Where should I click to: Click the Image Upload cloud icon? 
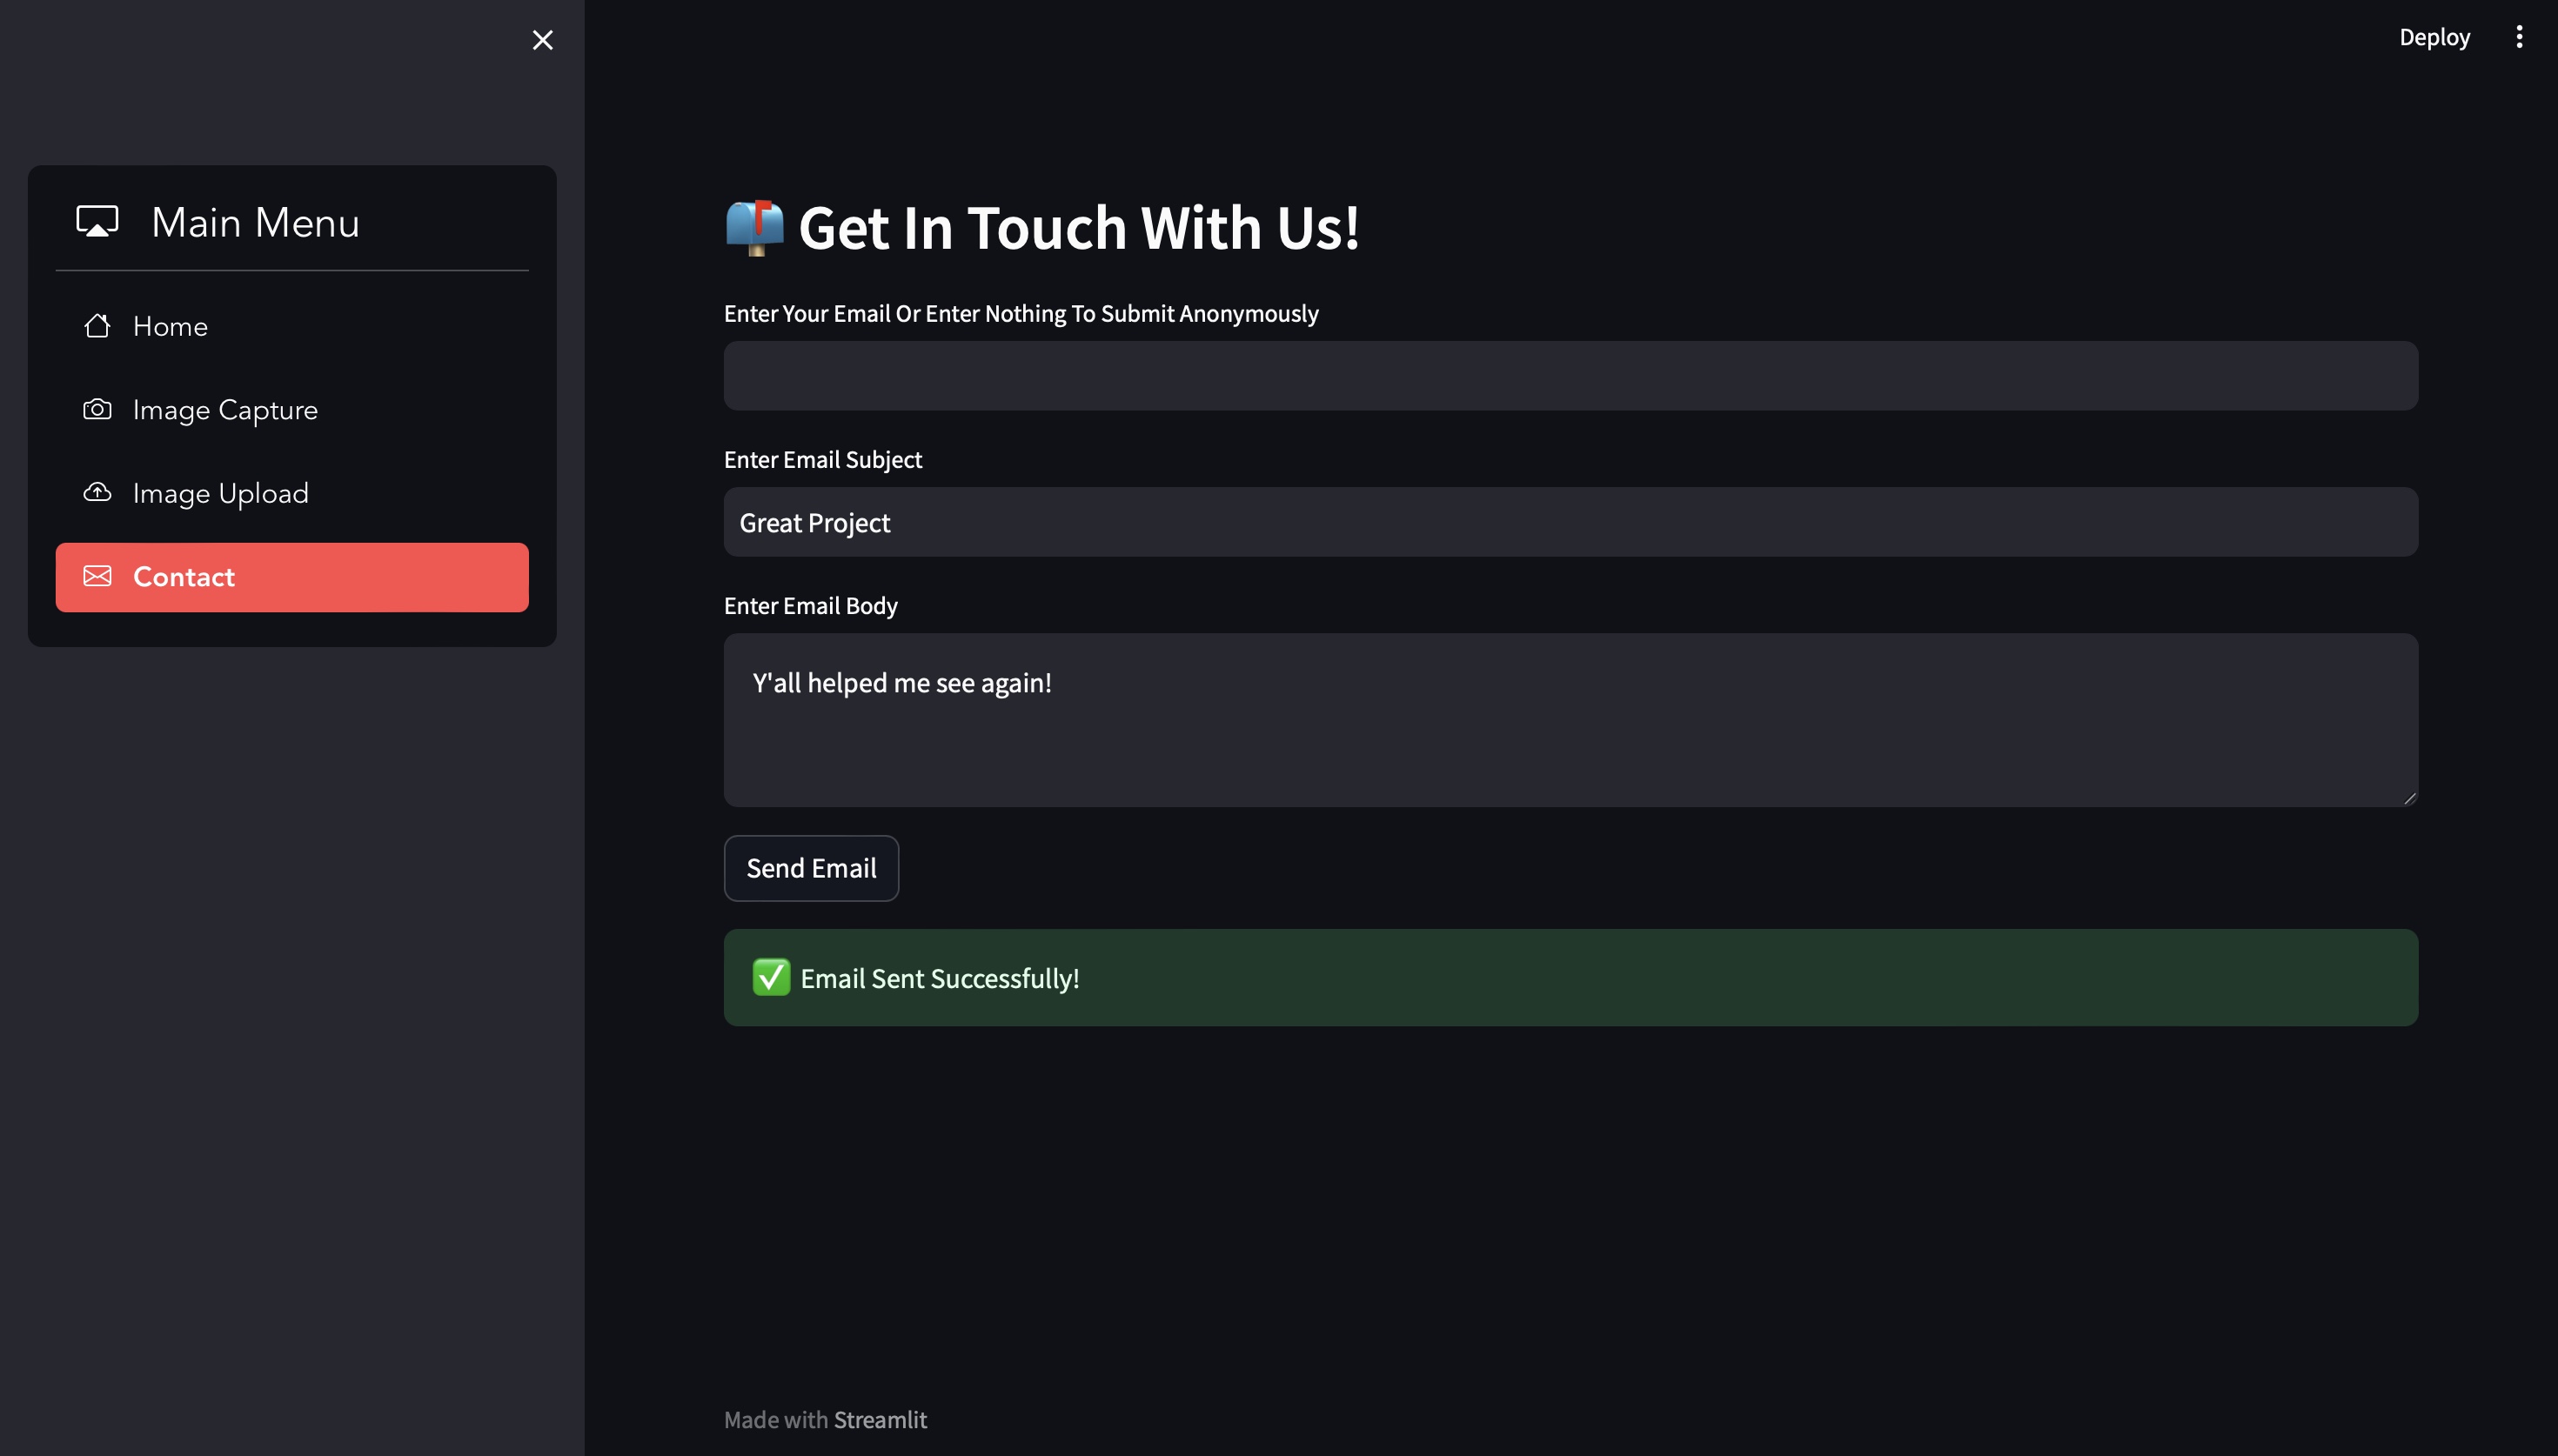97,492
